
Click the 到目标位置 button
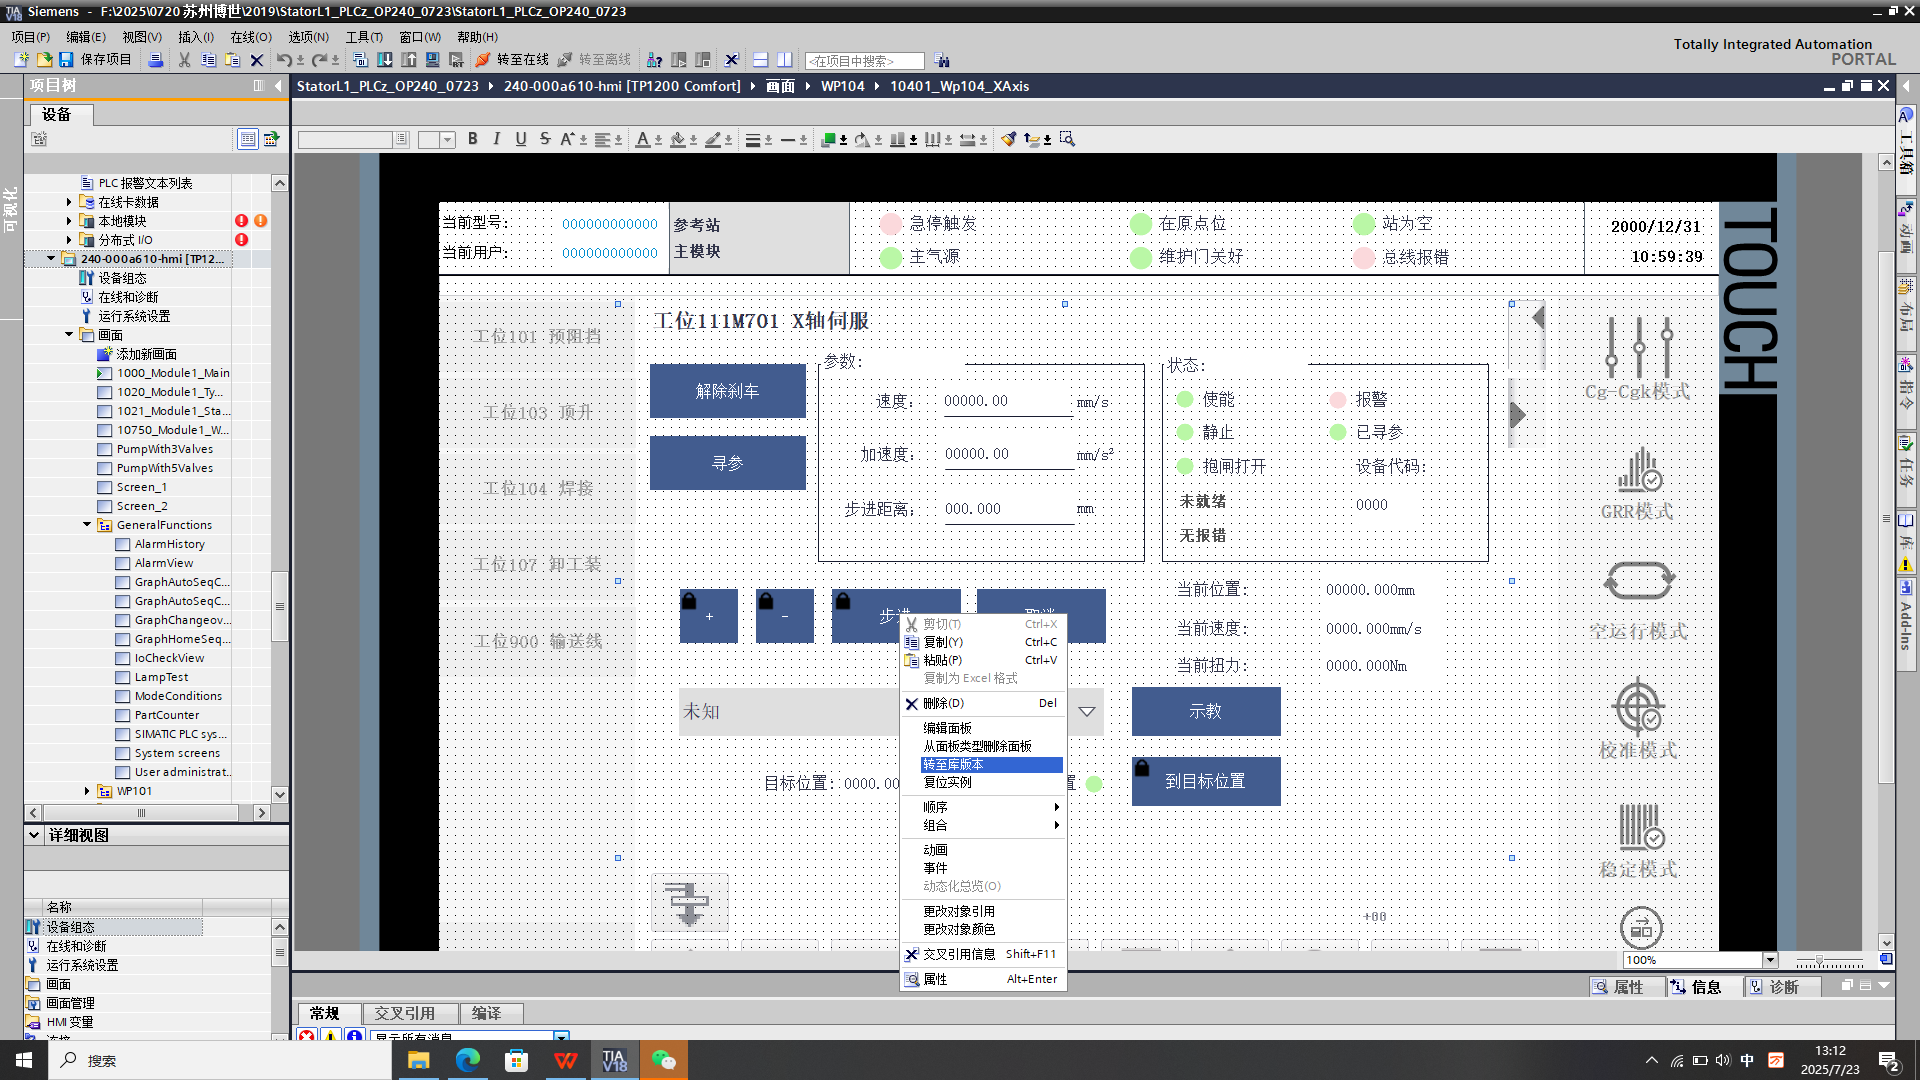(x=1206, y=781)
